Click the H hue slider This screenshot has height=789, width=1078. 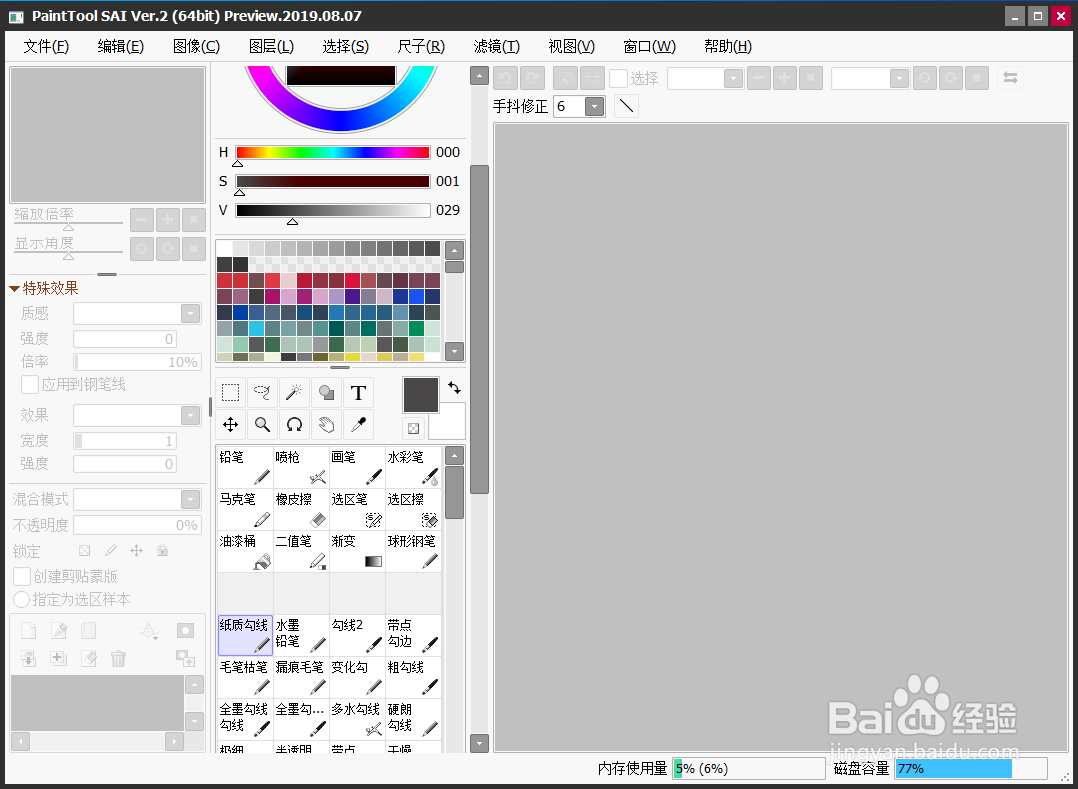tap(333, 153)
